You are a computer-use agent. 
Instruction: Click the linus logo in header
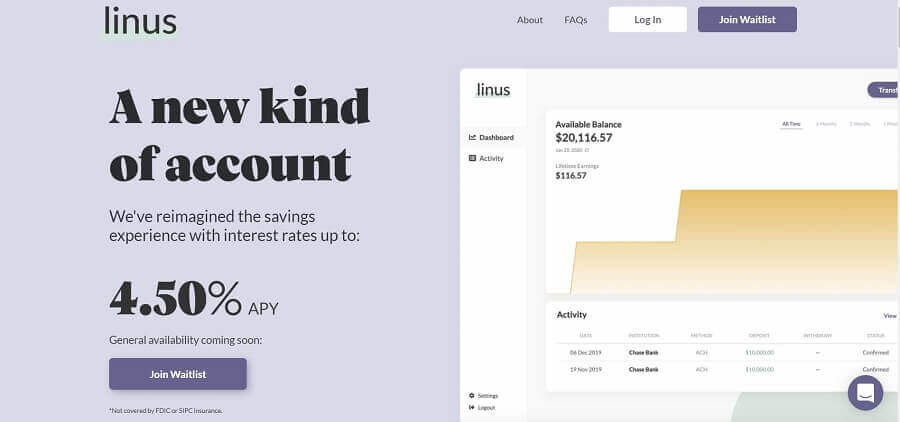coord(140,21)
